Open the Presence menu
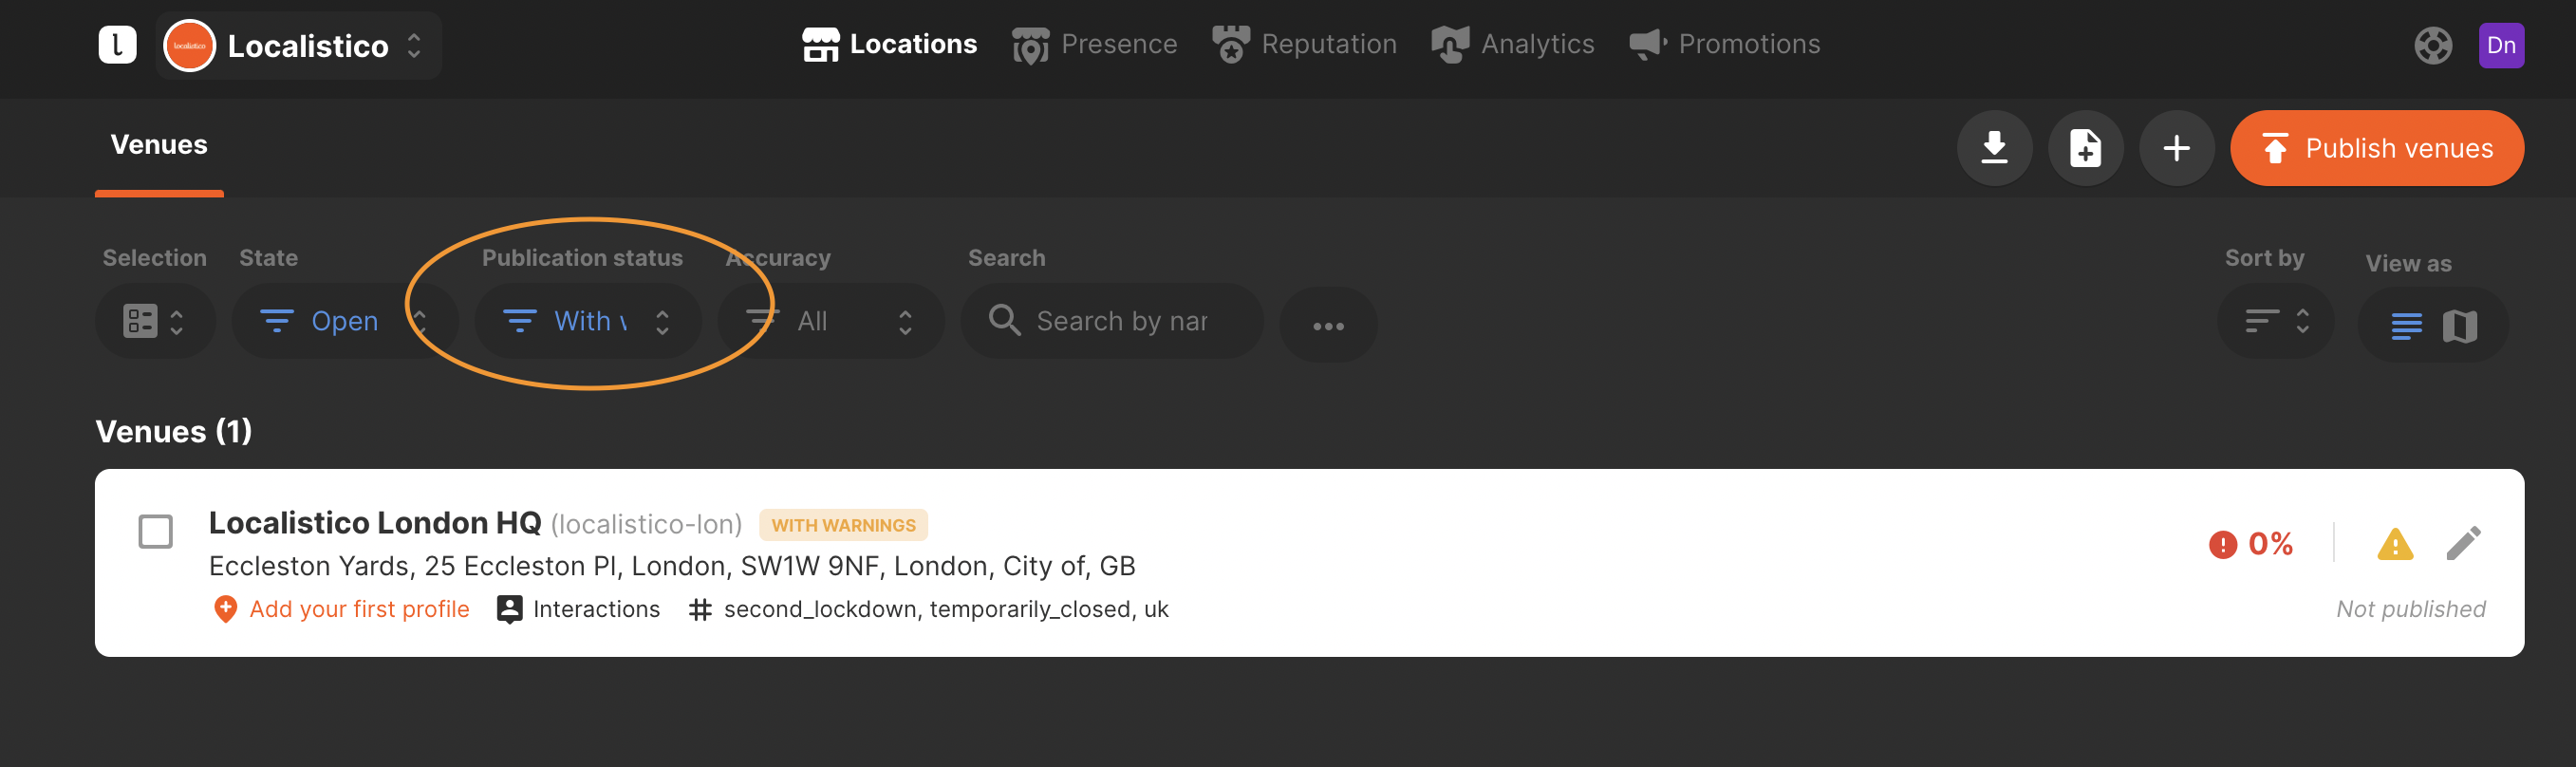Viewport: 2576px width, 767px height. point(1094,45)
